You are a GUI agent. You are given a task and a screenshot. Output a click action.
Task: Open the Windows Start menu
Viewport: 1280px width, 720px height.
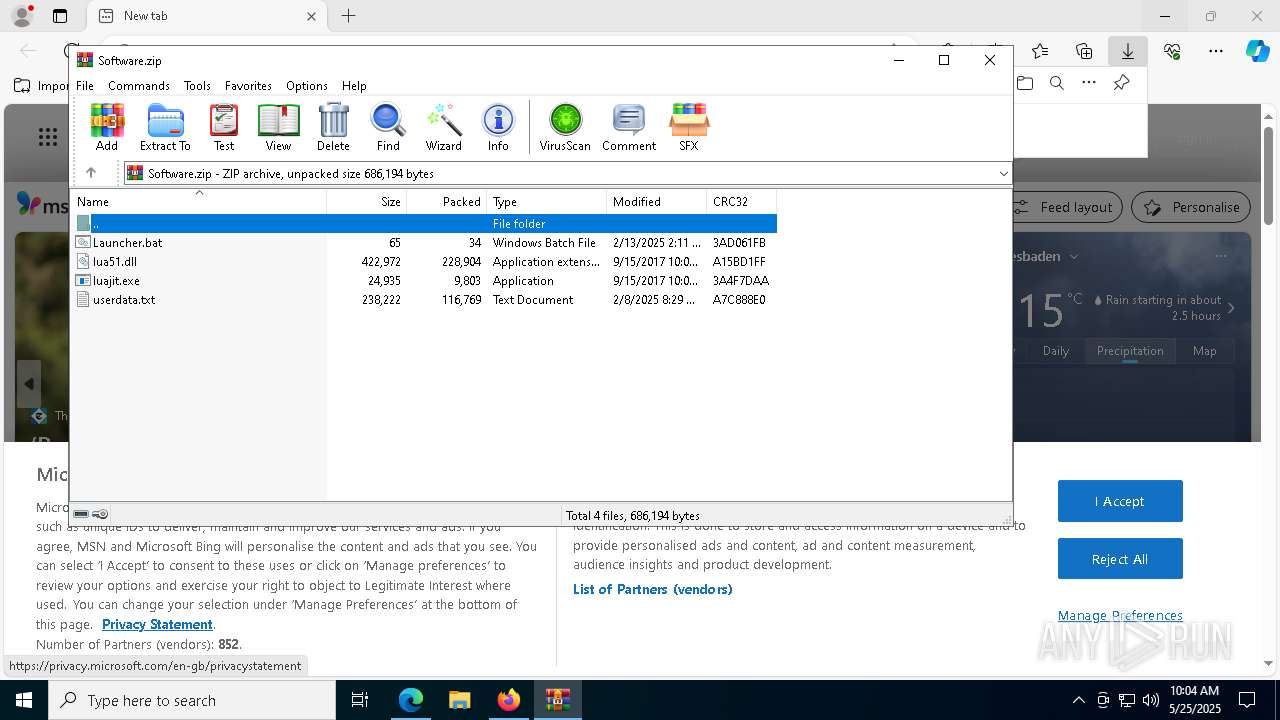tap(23, 700)
